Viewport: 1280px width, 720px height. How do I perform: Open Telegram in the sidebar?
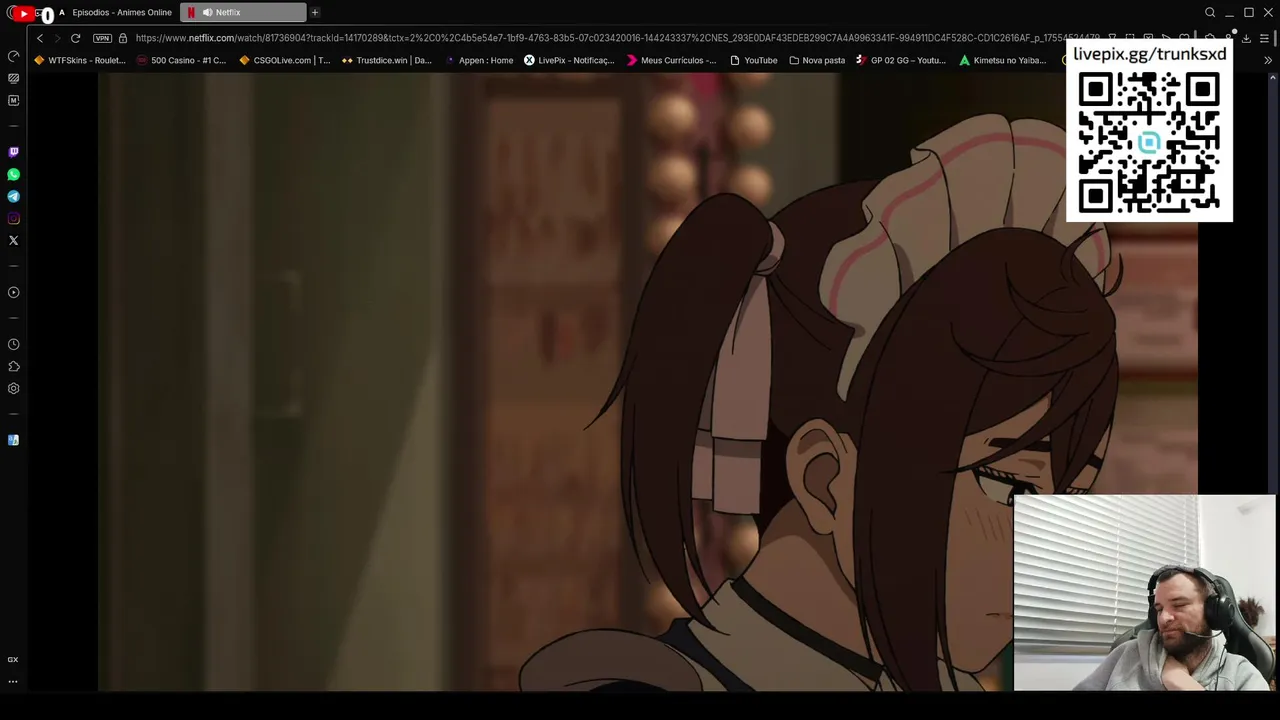coord(13,196)
